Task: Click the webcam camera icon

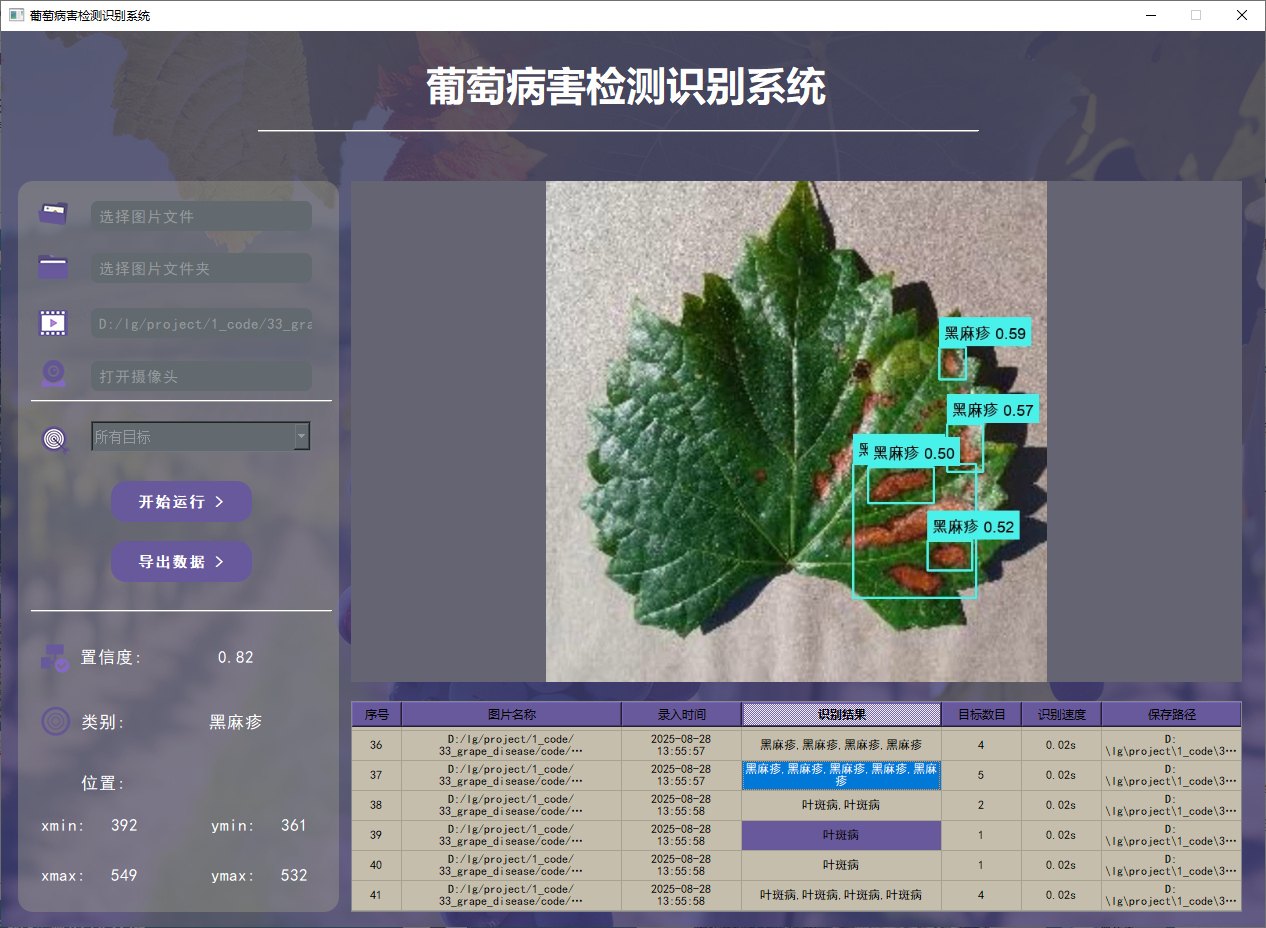Action: point(53,374)
